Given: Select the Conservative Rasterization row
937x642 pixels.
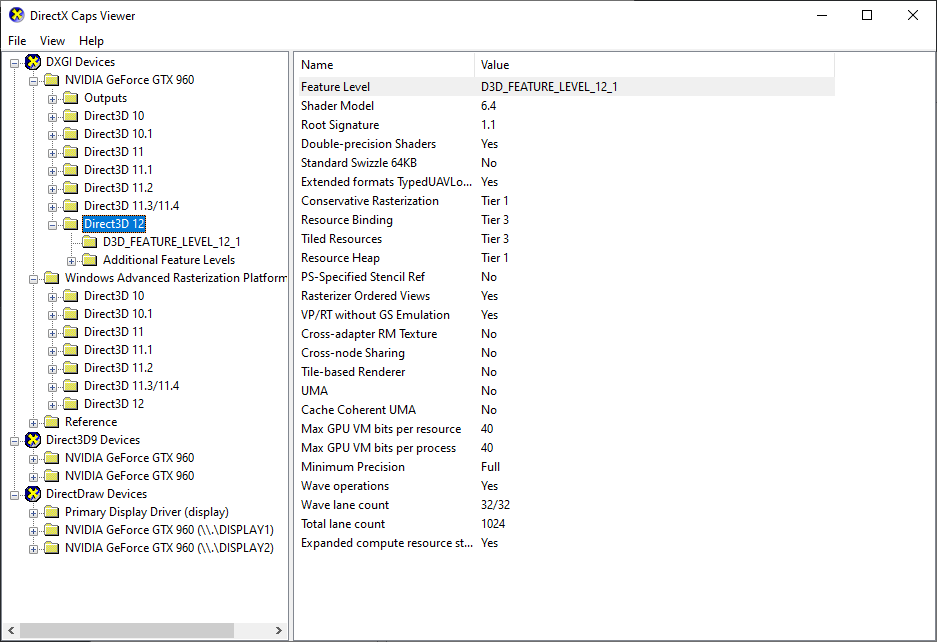Looking at the screenshot, I should pos(567,201).
